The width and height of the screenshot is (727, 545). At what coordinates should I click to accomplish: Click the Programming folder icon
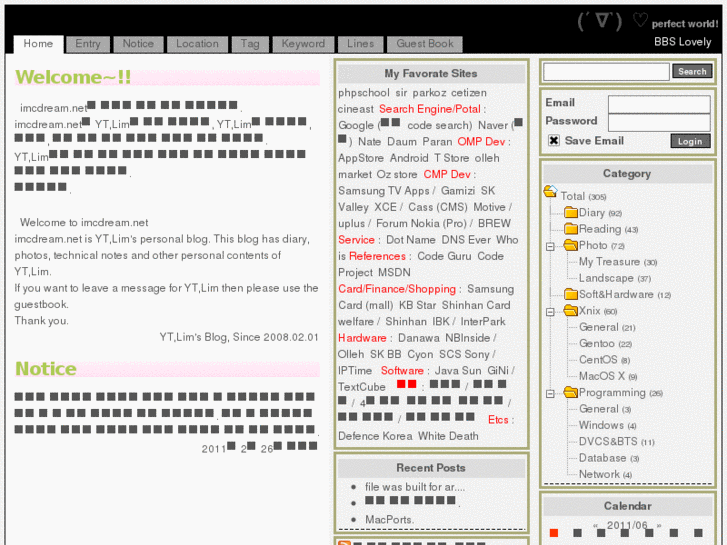click(571, 392)
